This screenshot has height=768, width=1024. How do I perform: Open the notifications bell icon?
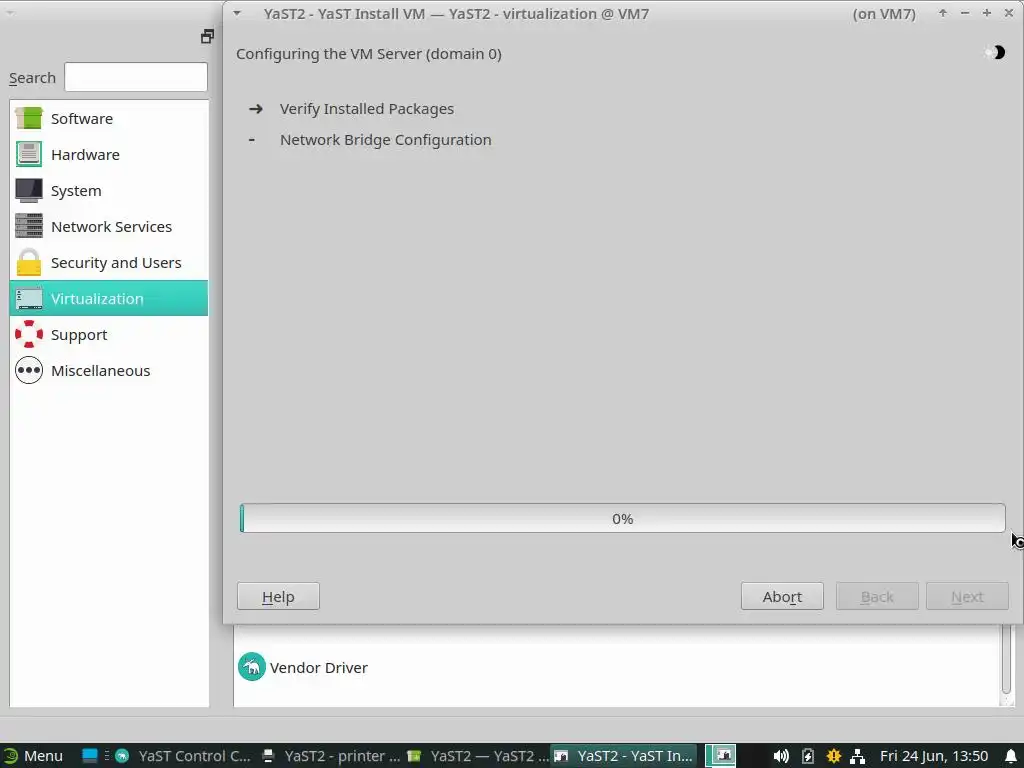pos(1010,756)
